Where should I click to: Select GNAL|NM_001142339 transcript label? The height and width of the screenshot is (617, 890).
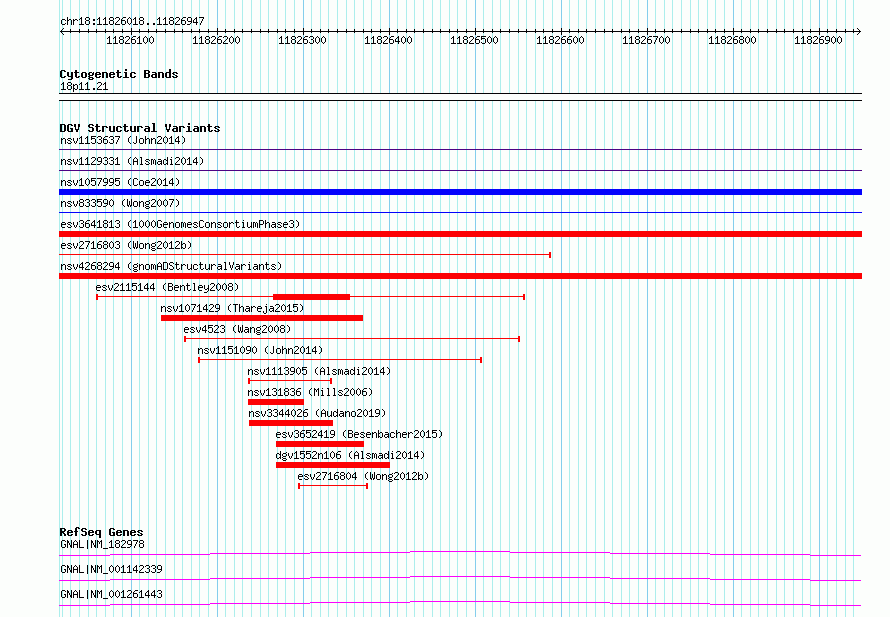click(x=111, y=569)
